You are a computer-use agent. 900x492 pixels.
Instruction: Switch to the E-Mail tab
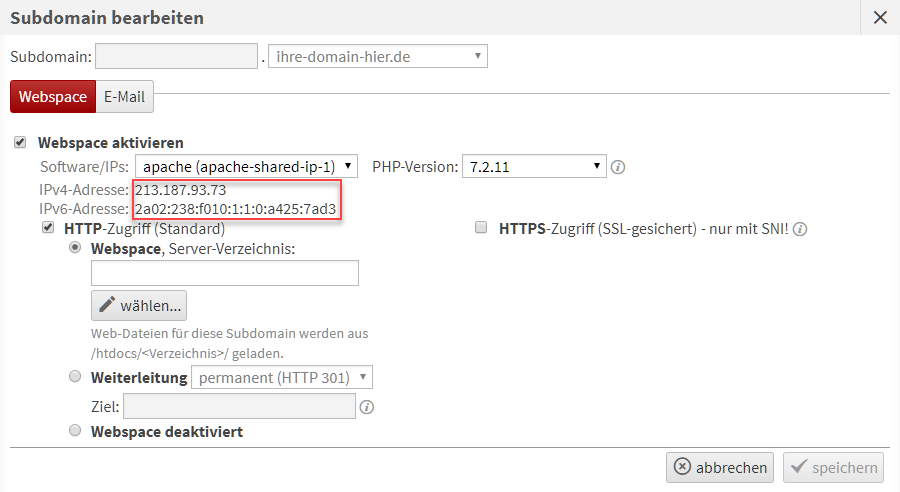(x=125, y=97)
